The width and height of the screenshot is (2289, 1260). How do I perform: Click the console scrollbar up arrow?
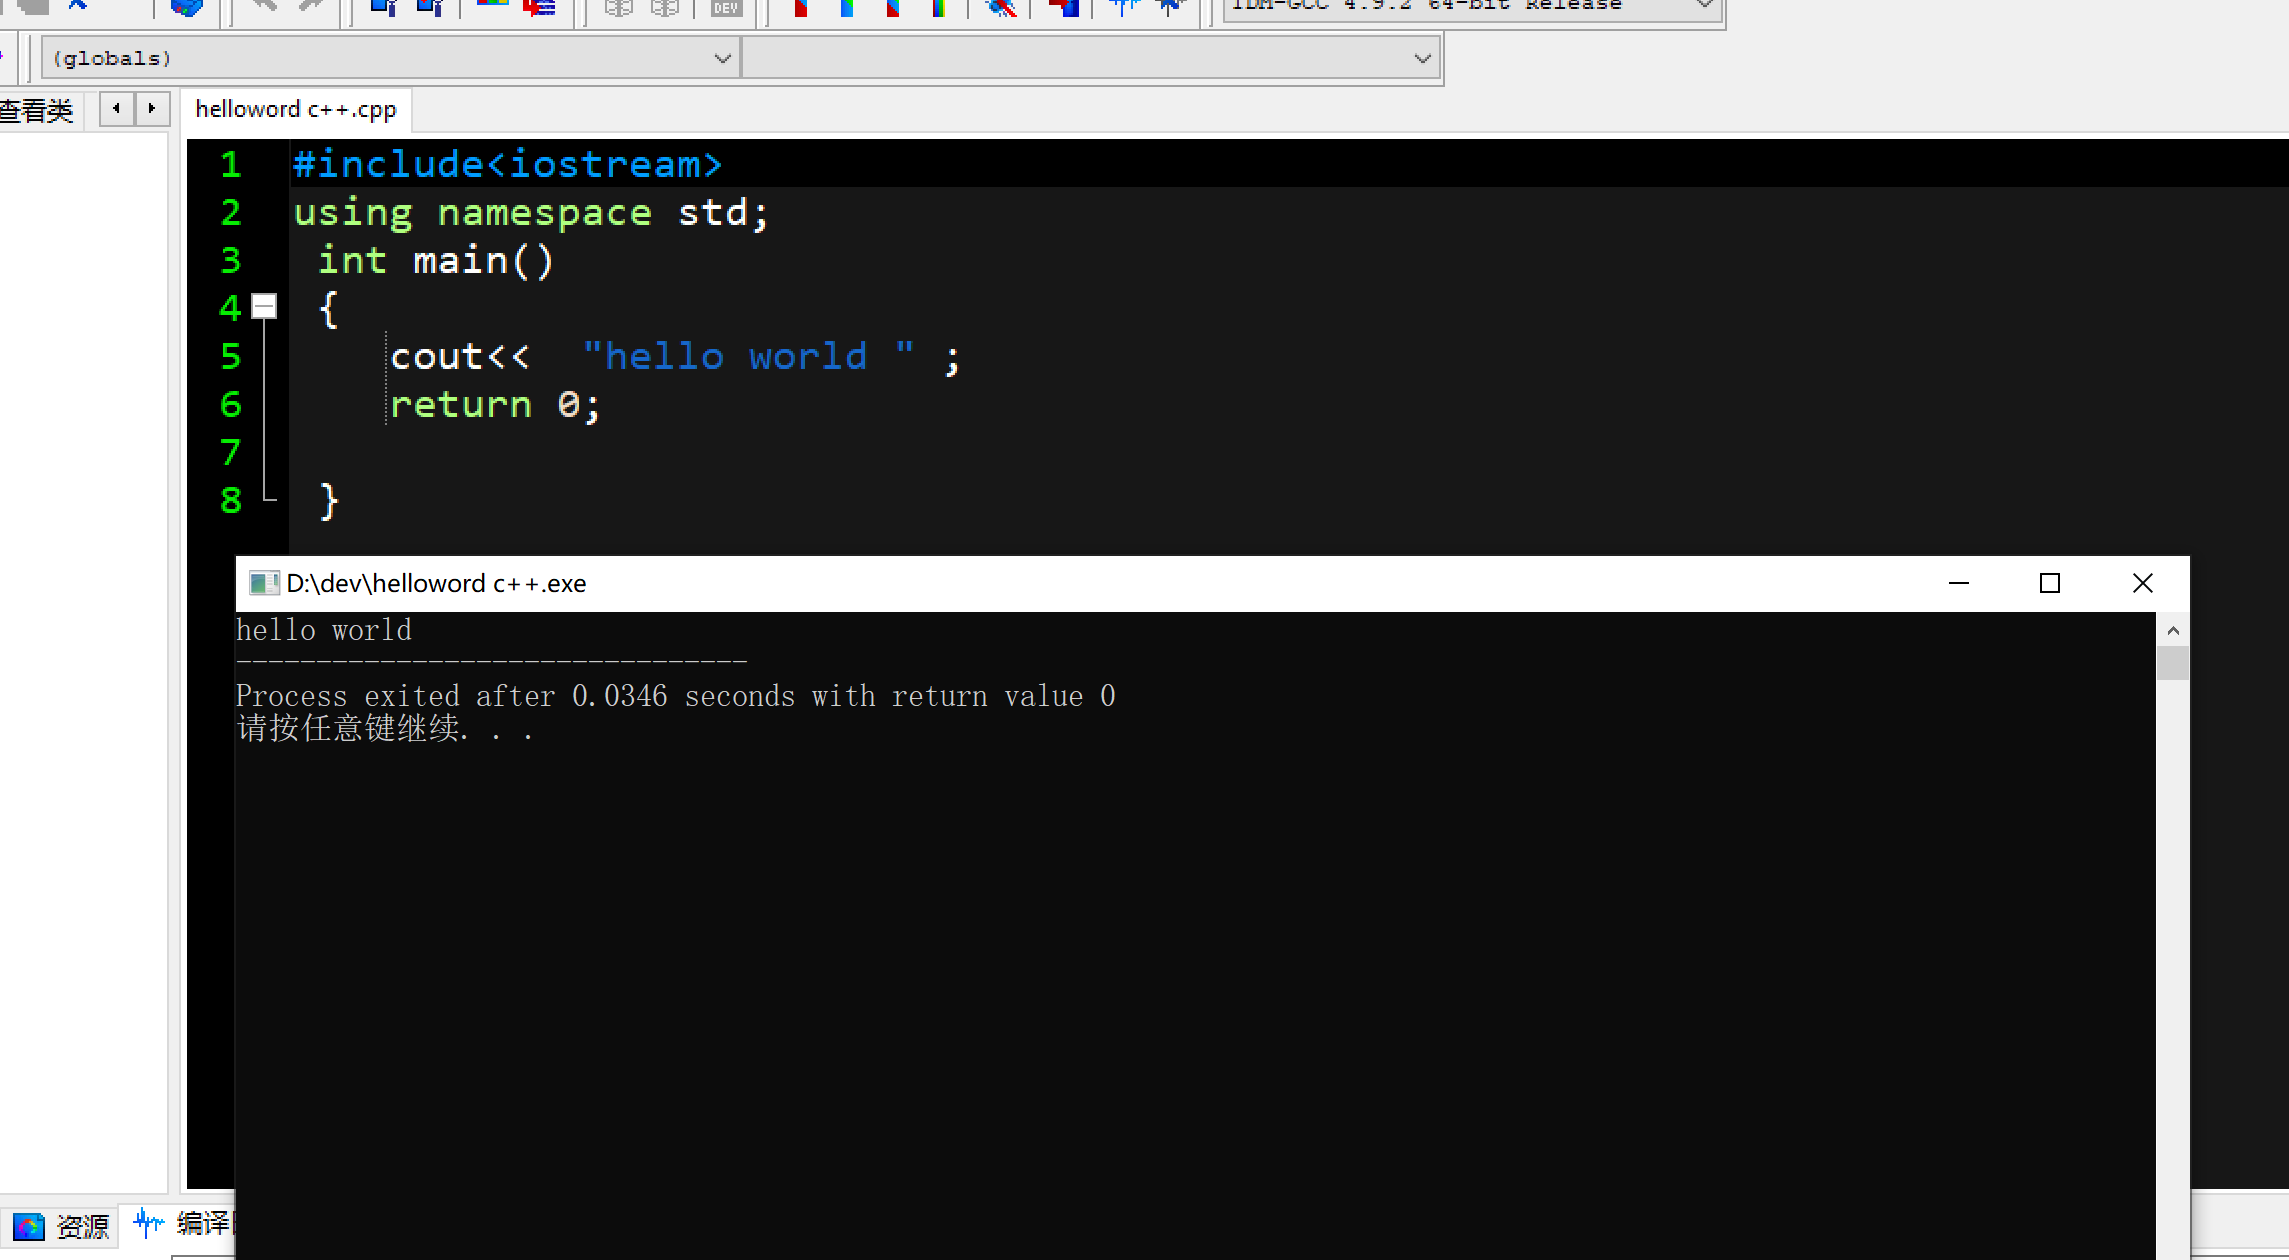click(x=2172, y=631)
